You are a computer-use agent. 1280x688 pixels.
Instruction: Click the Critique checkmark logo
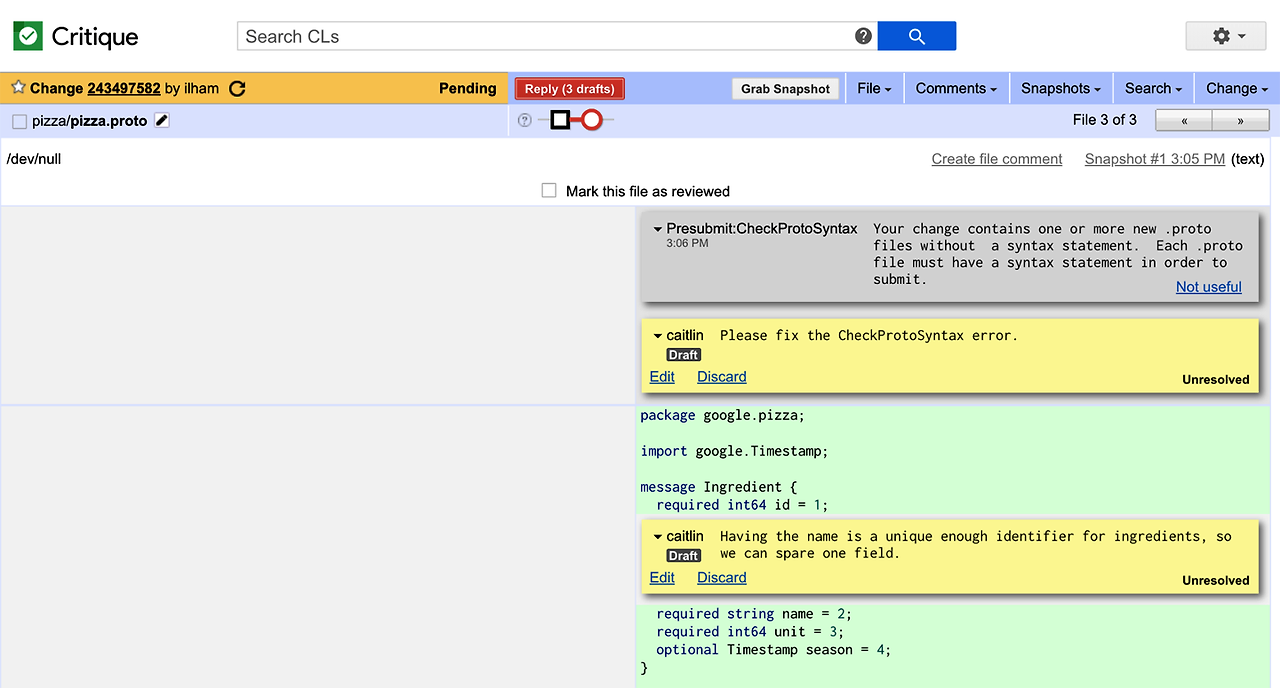tap(30, 36)
